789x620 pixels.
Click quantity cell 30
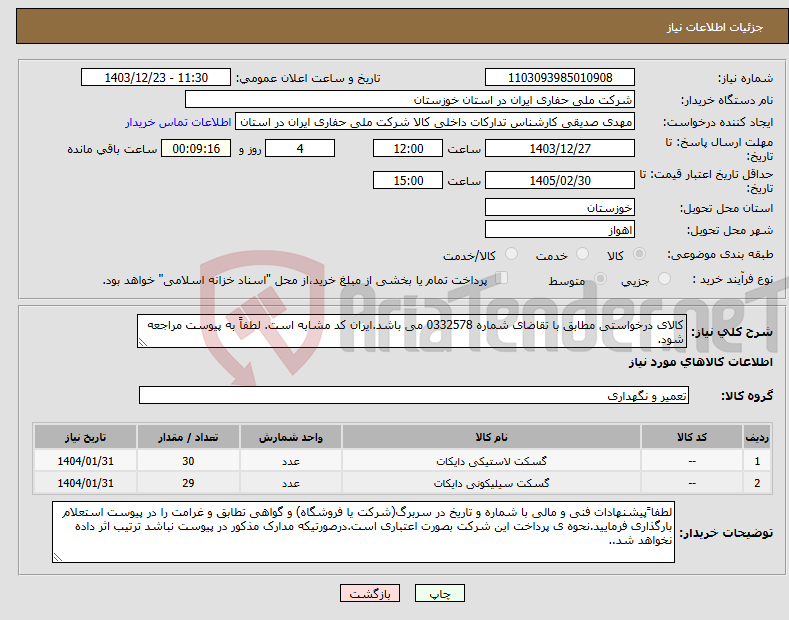point(188,461)
